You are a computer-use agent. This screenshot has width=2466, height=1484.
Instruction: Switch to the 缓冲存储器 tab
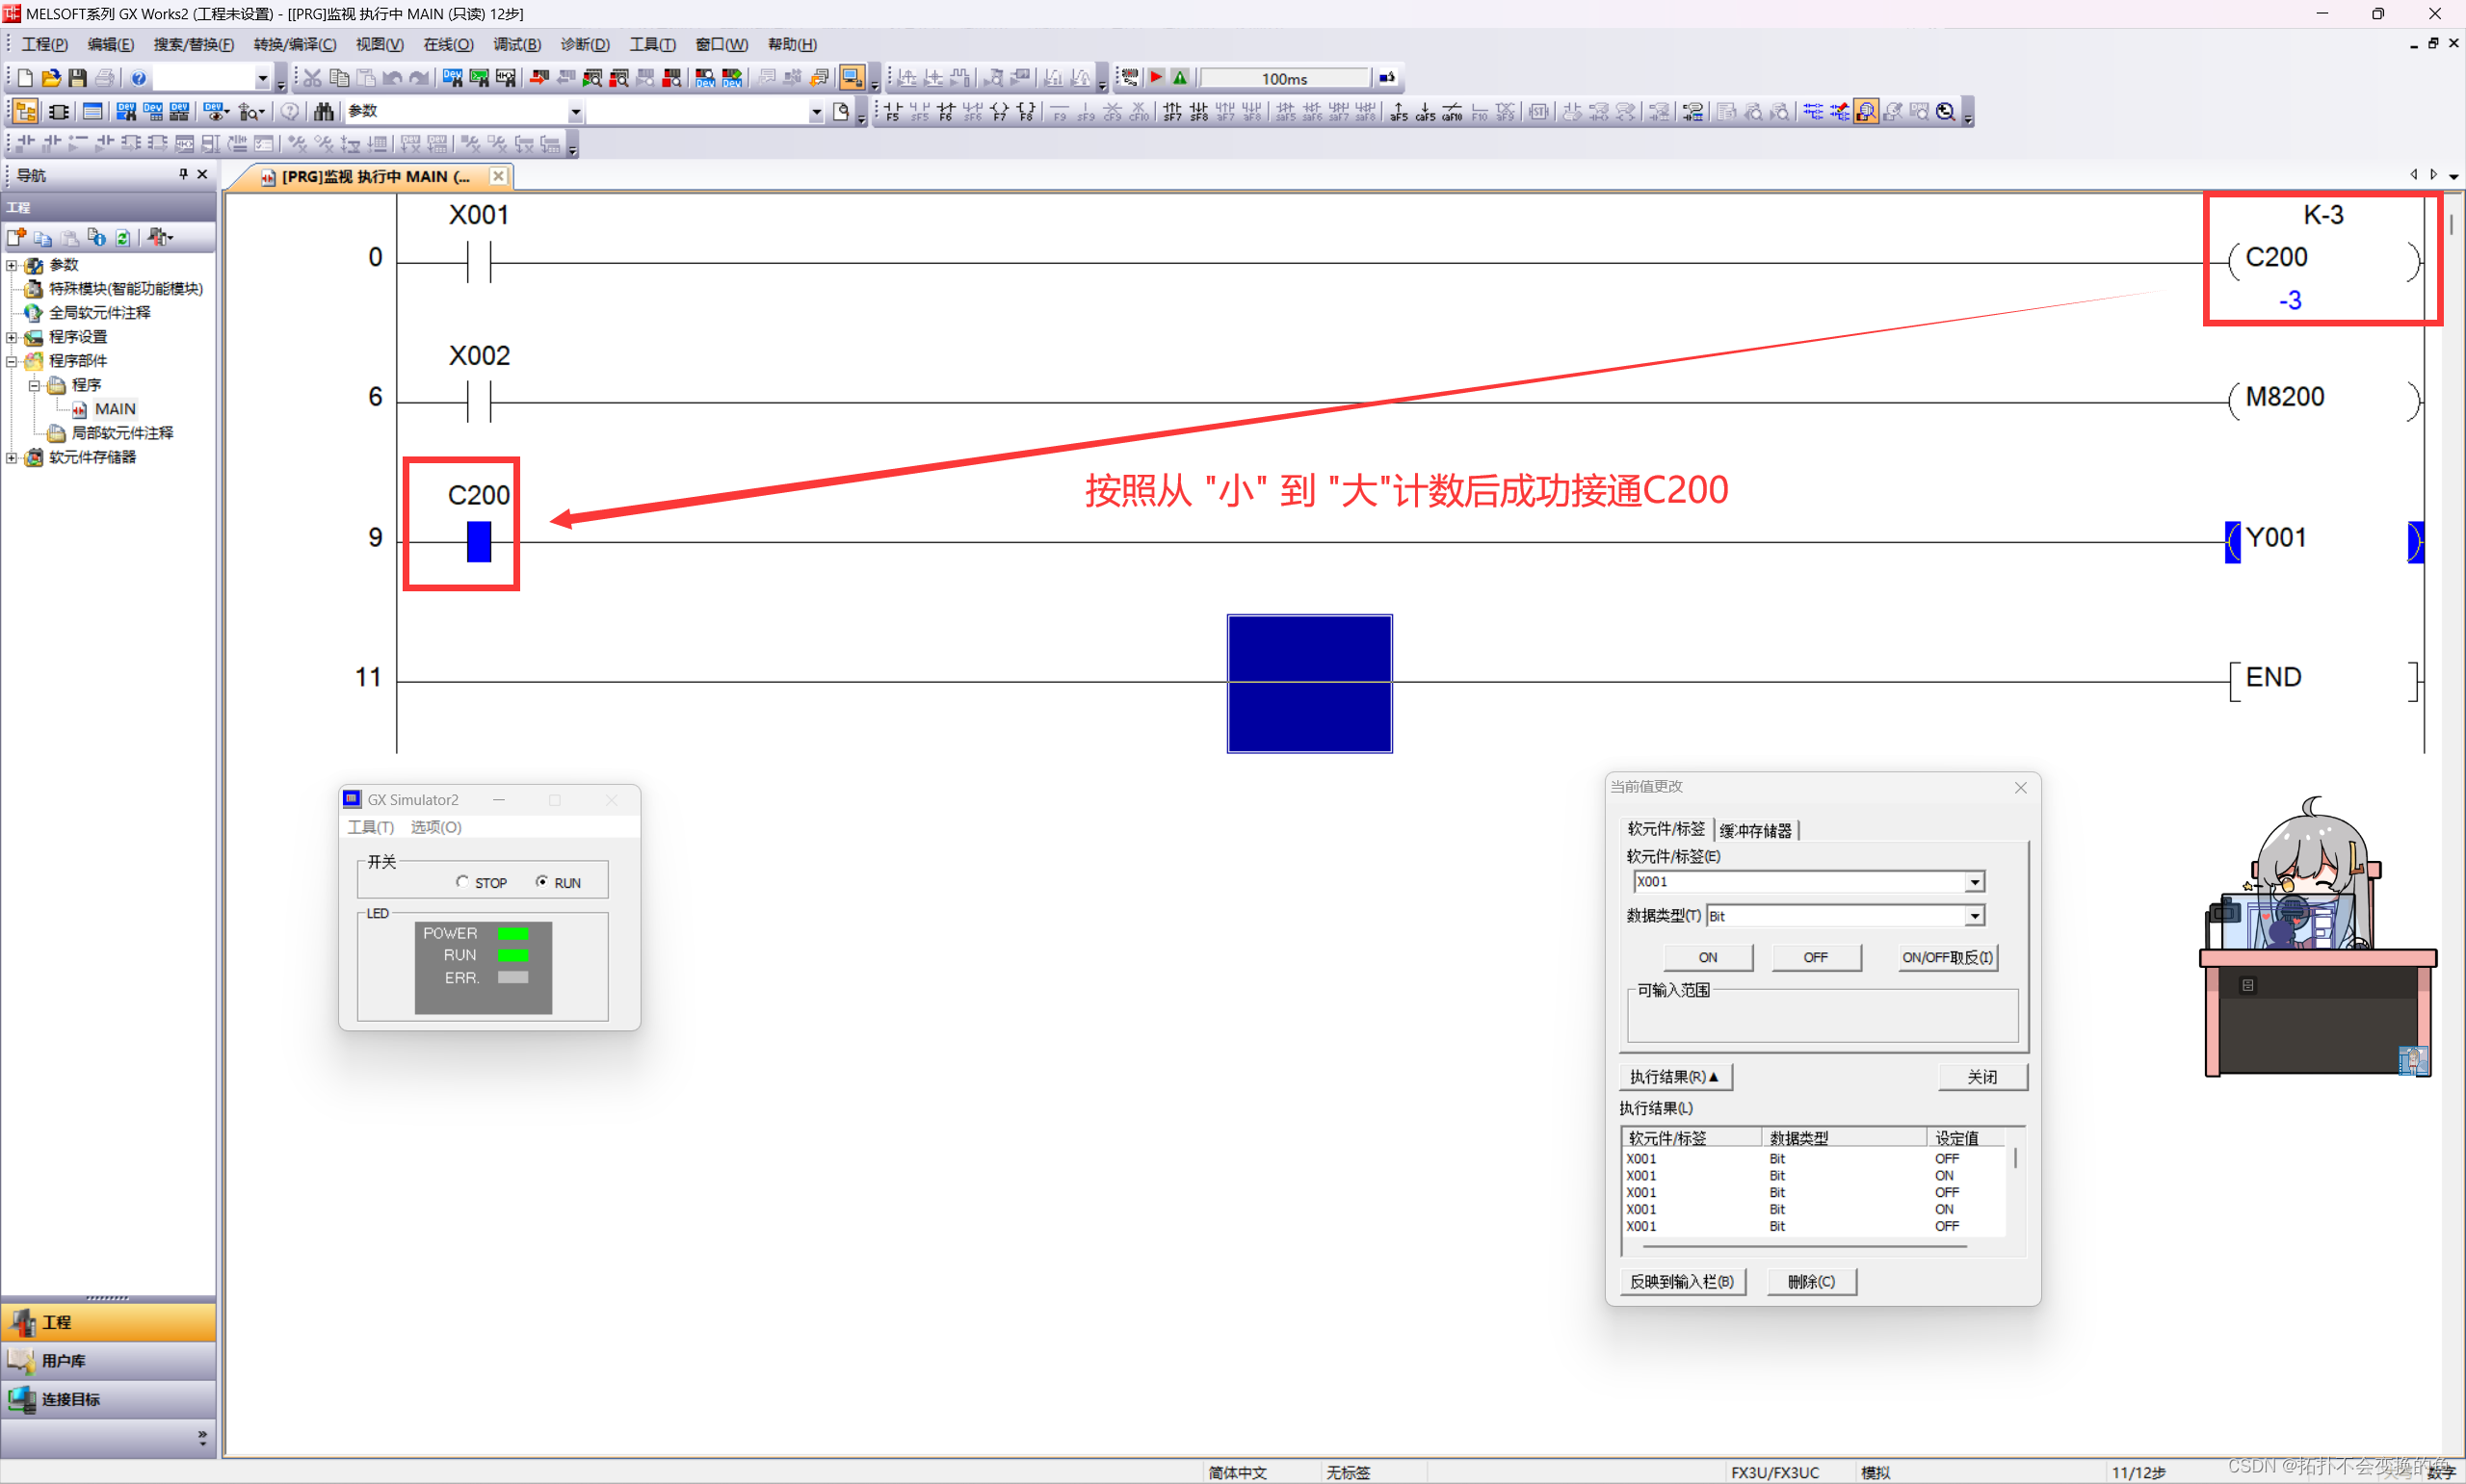click(x=1755, y=830)
